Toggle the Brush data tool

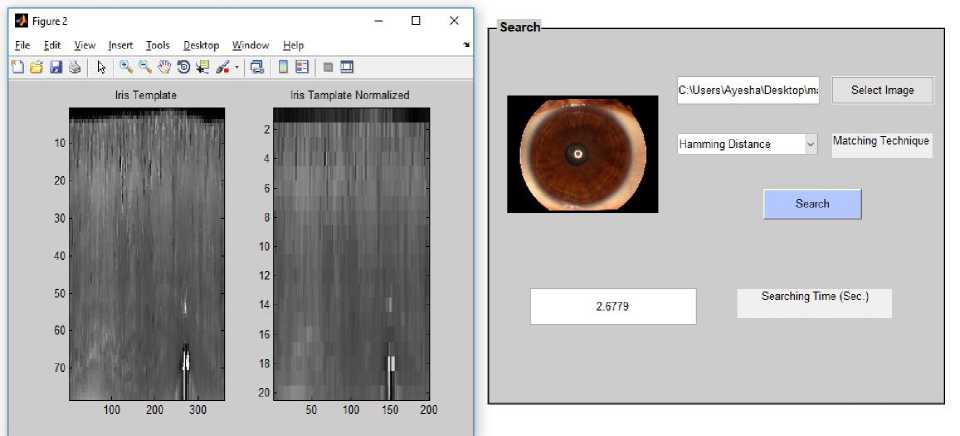(x=222, y=68)
